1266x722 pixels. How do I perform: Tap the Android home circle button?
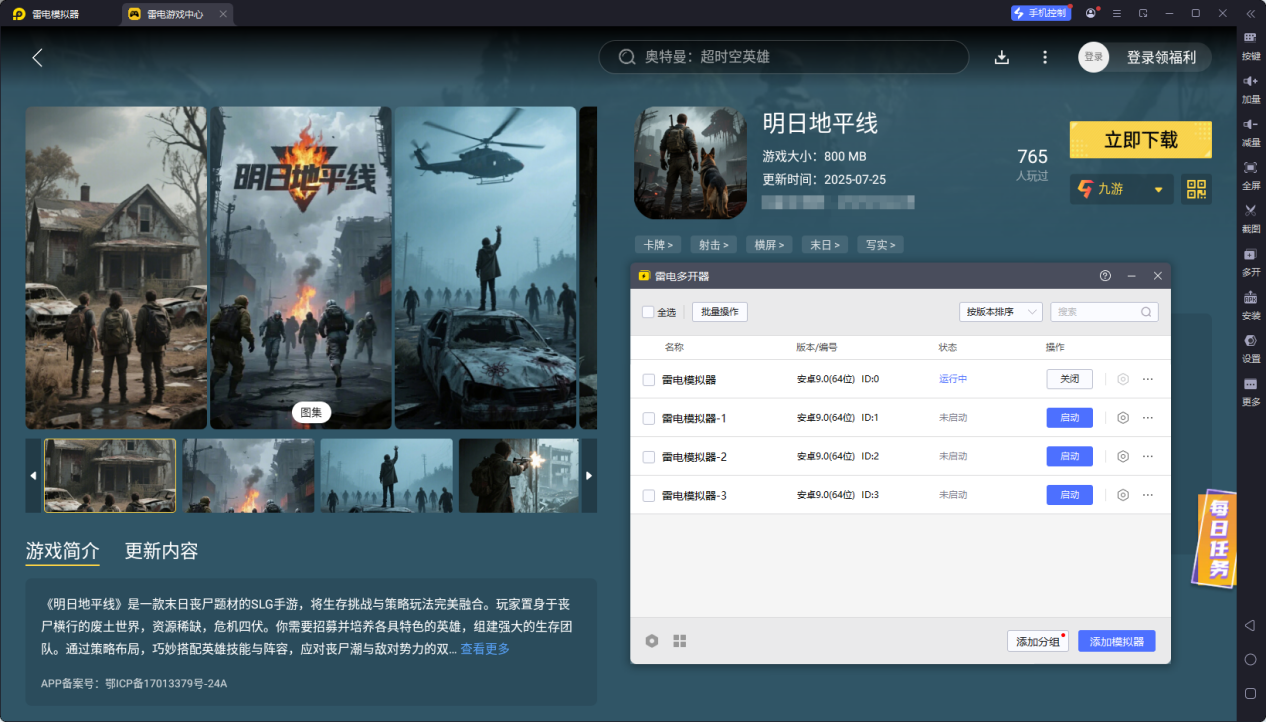(1250, 660)
